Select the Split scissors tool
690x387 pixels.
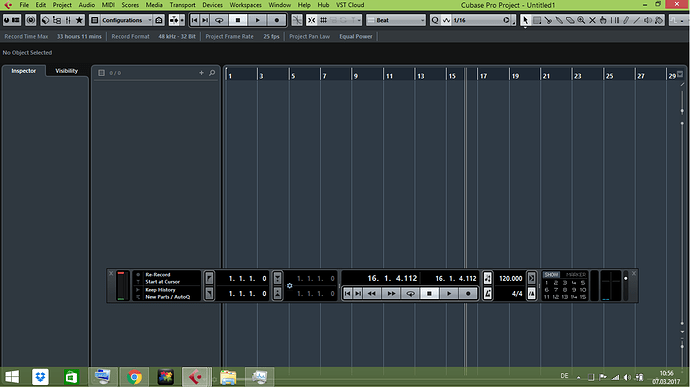coord(548,20)
